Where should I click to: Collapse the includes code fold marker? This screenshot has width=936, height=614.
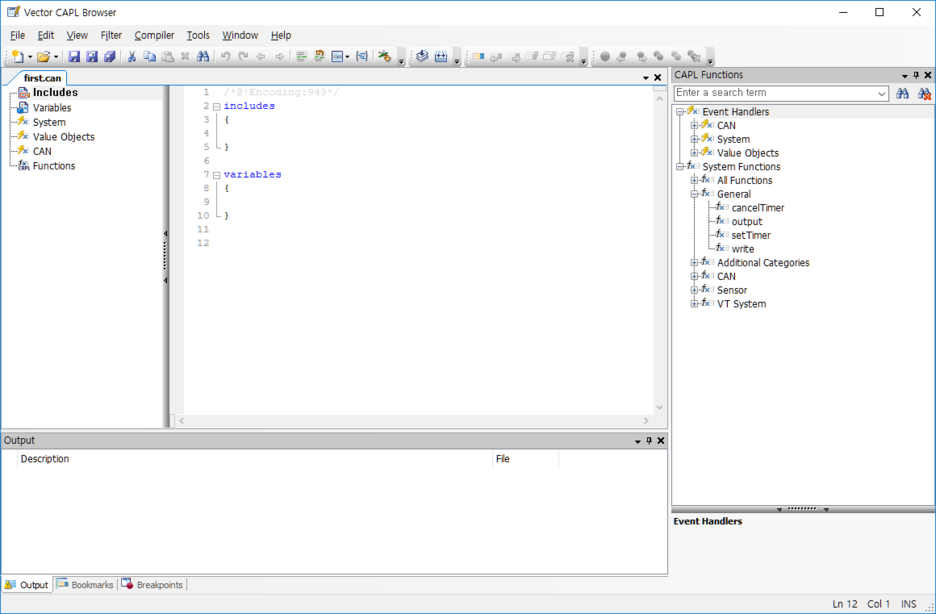[217, 107]
